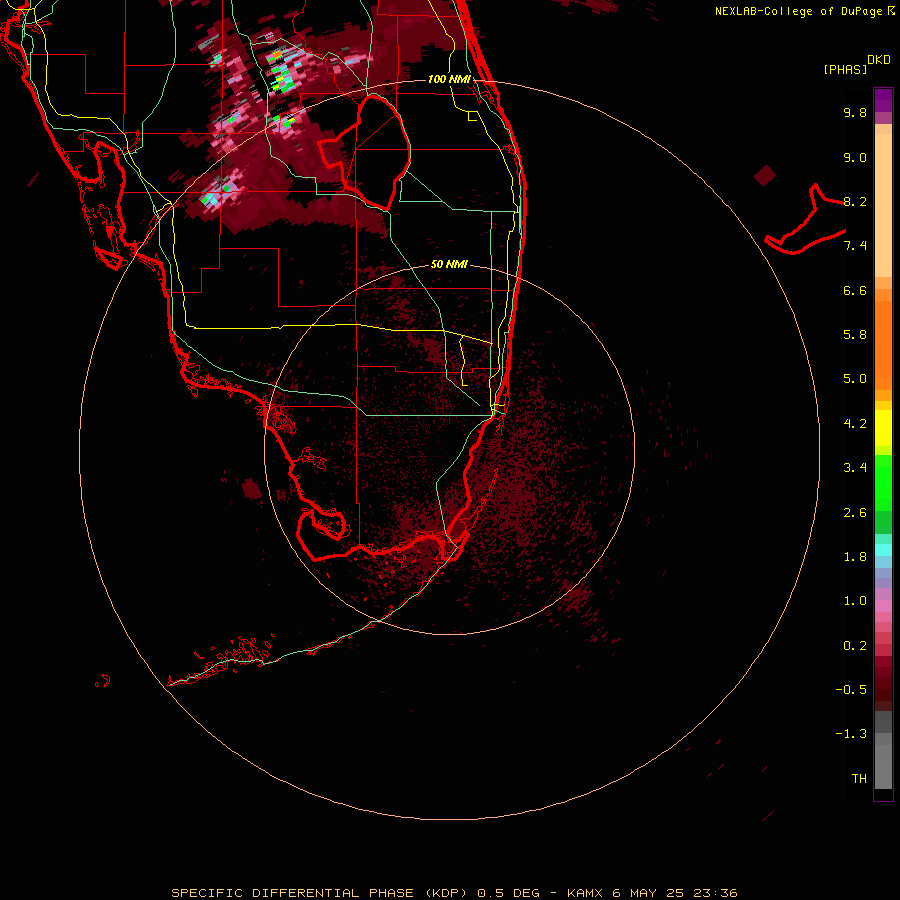Viewport: 900px width, 900px height.
Task: Click the 50 NMI range ring label
Action: coord(449,265)
